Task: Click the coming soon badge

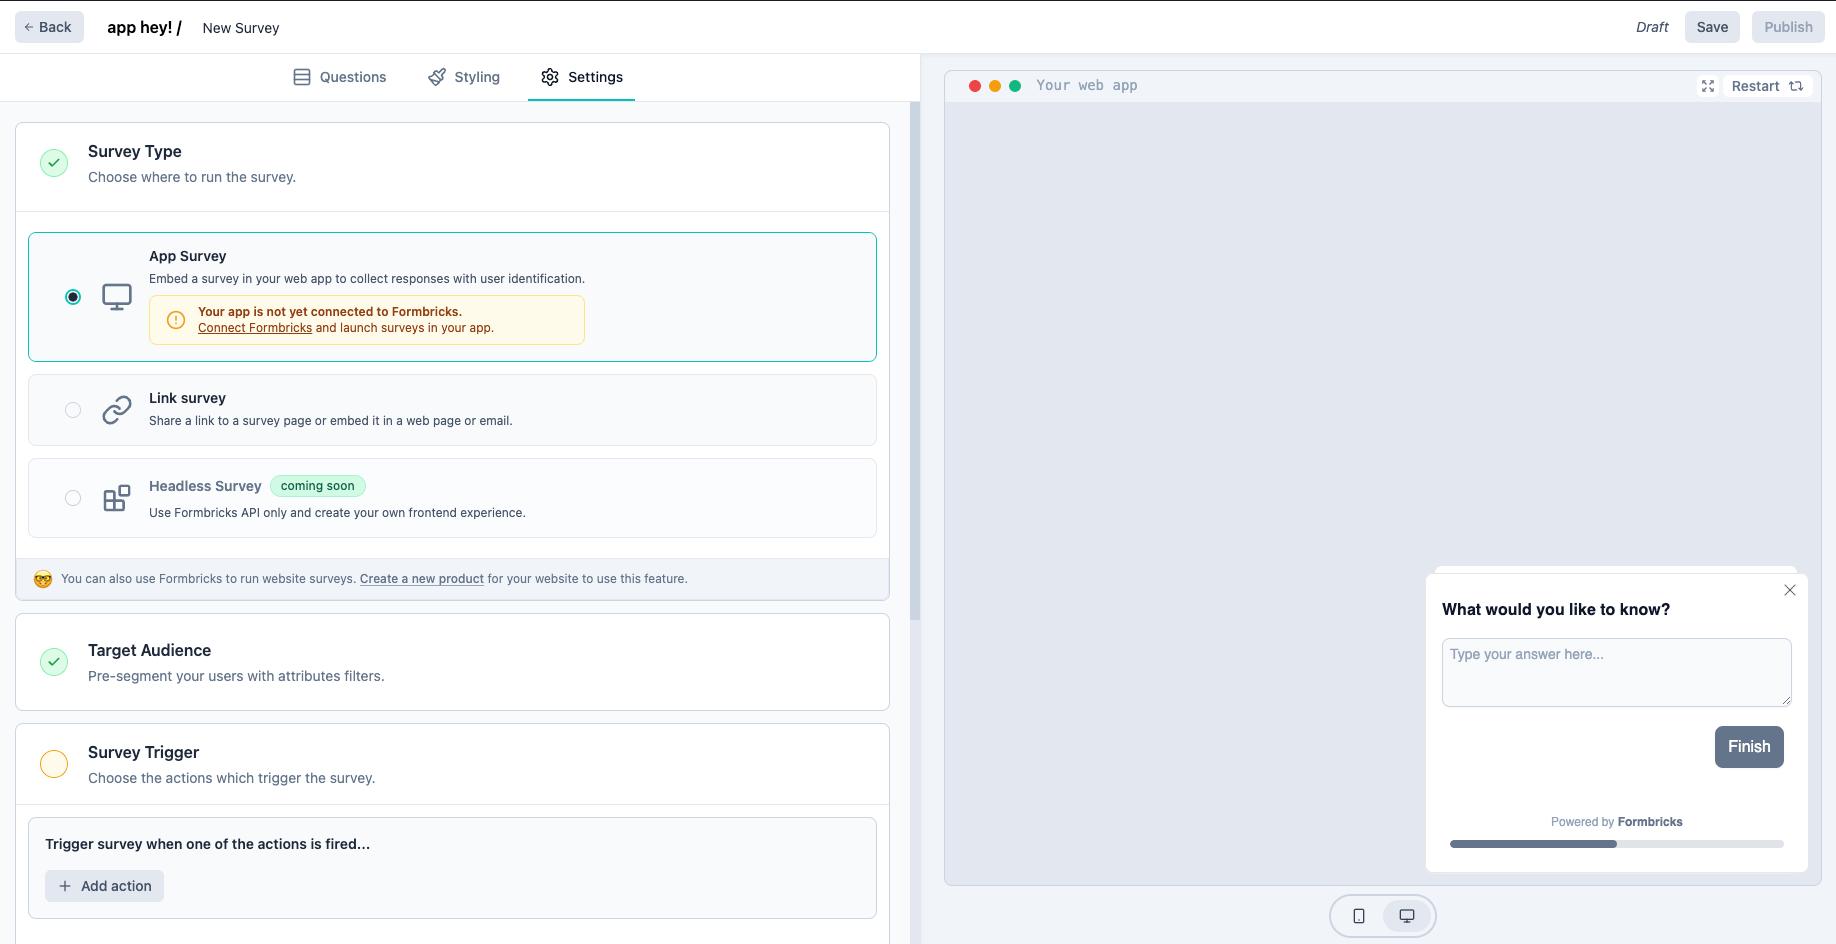Action: pyautogui.click(x=318, y=486)
